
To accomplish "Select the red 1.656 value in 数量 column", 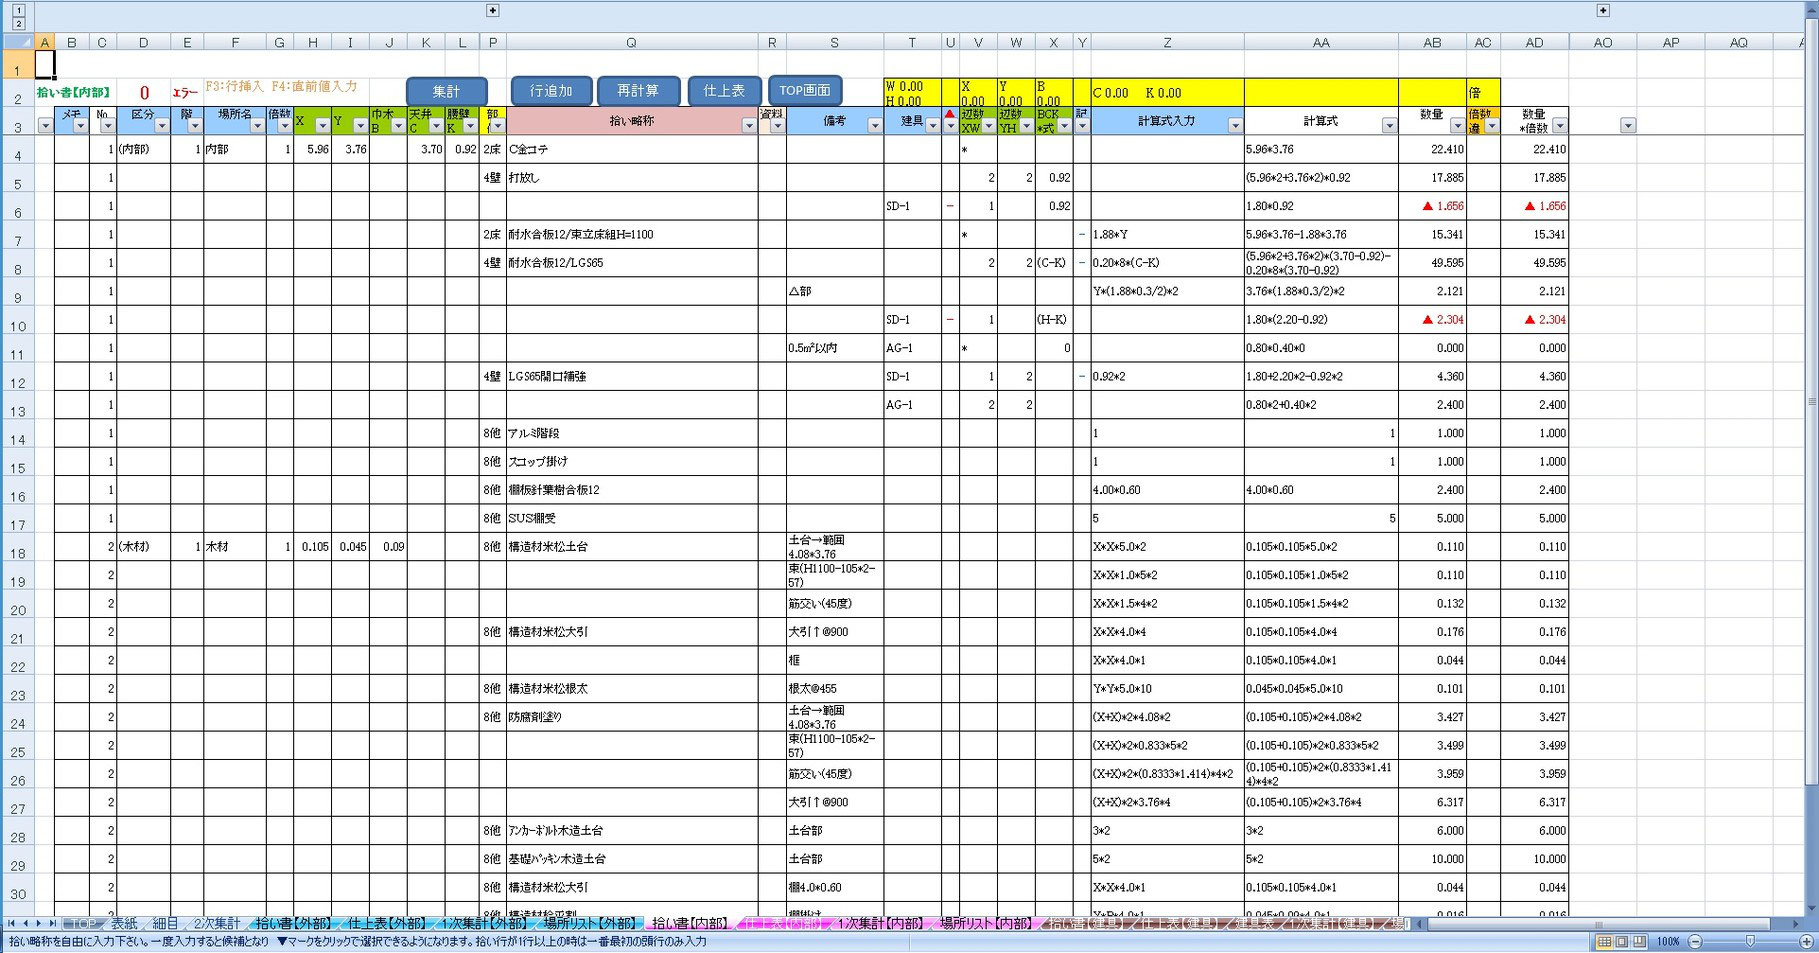I will click(x=1432, y=206).
